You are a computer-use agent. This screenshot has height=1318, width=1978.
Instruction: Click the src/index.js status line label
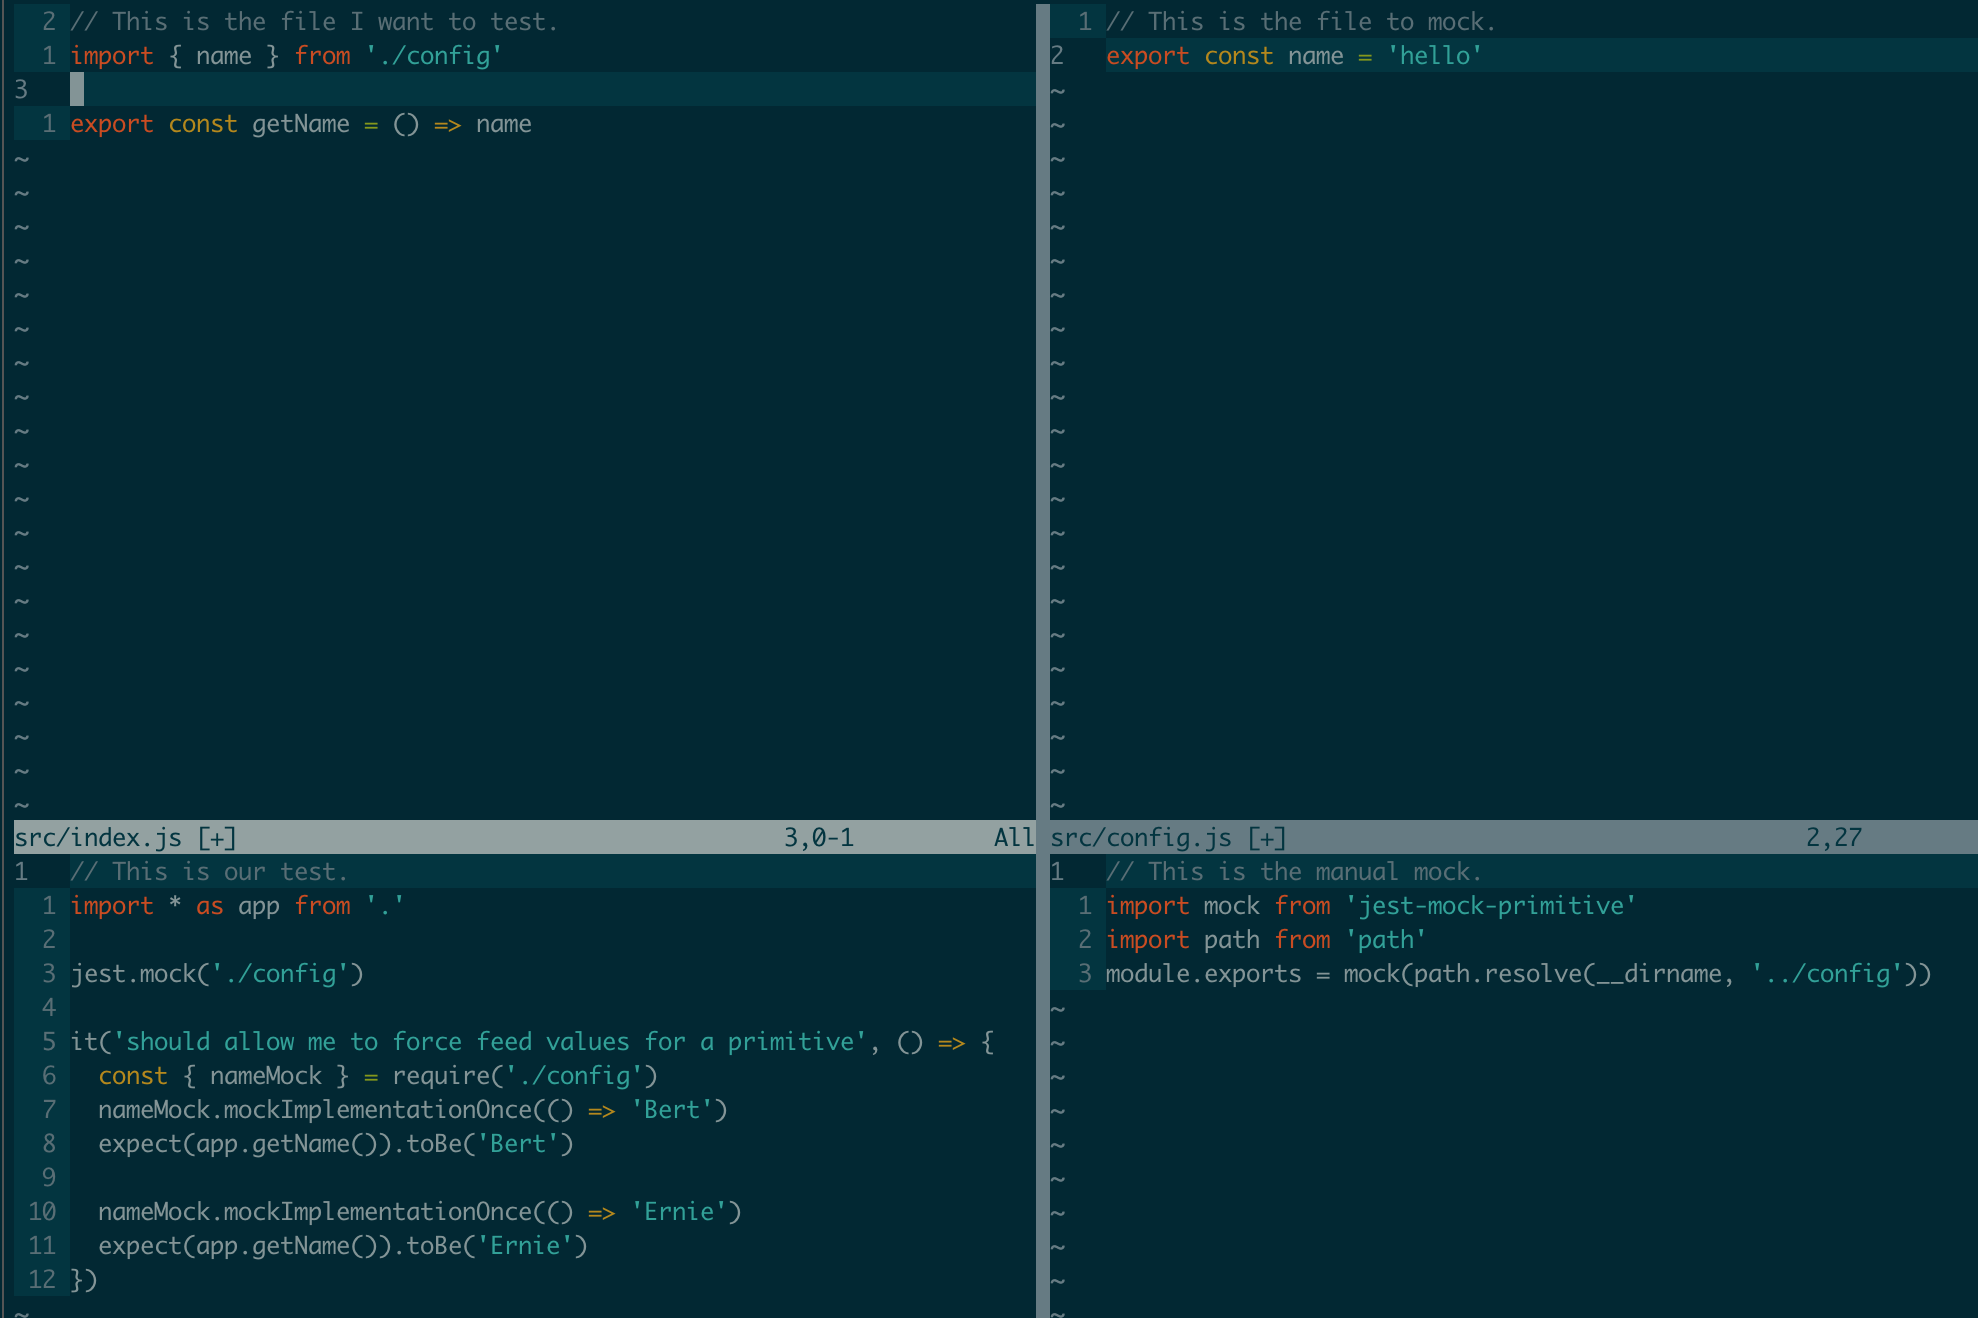tap(125, 837)
